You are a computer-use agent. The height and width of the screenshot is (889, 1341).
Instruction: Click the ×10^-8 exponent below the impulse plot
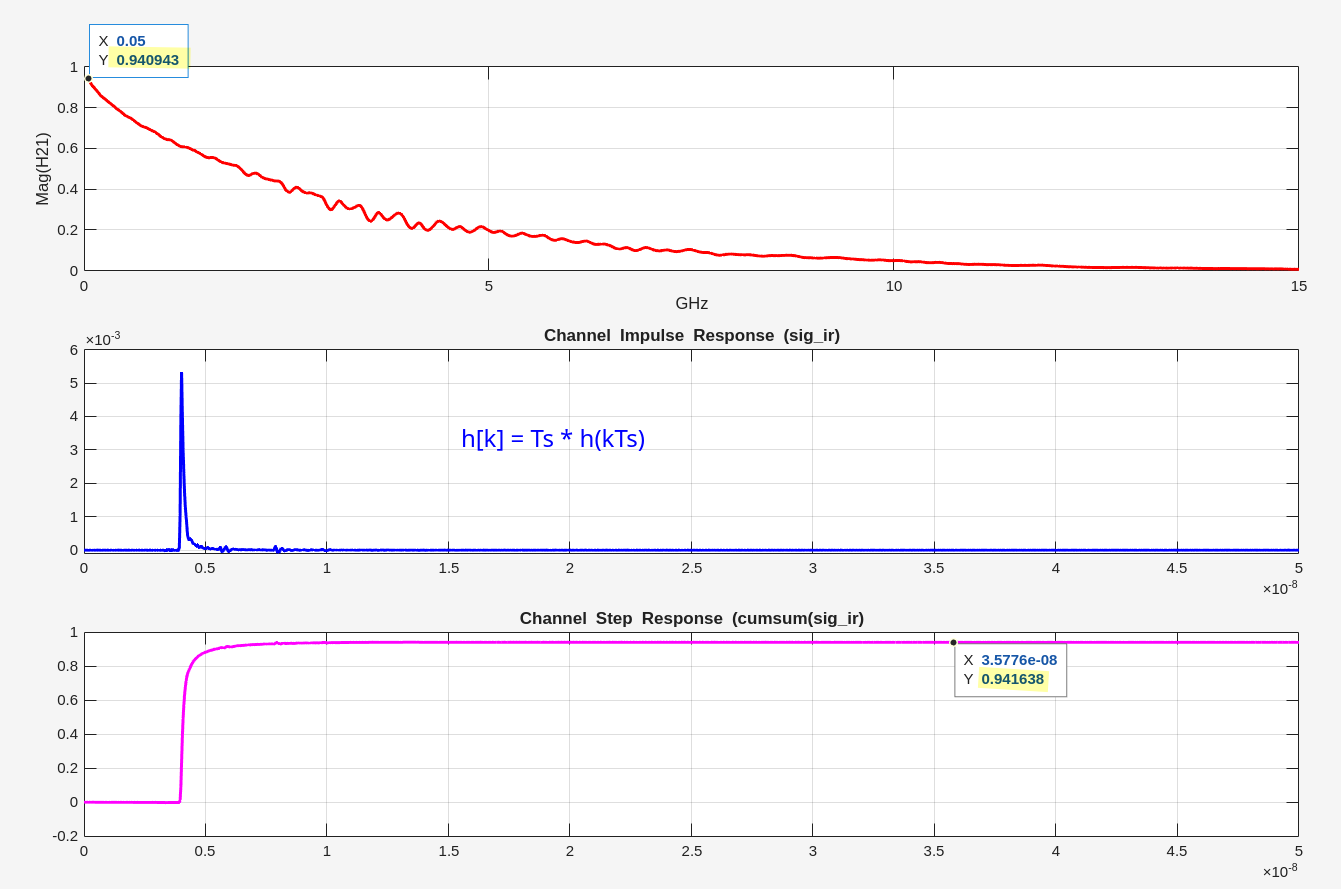point(1279,588)
